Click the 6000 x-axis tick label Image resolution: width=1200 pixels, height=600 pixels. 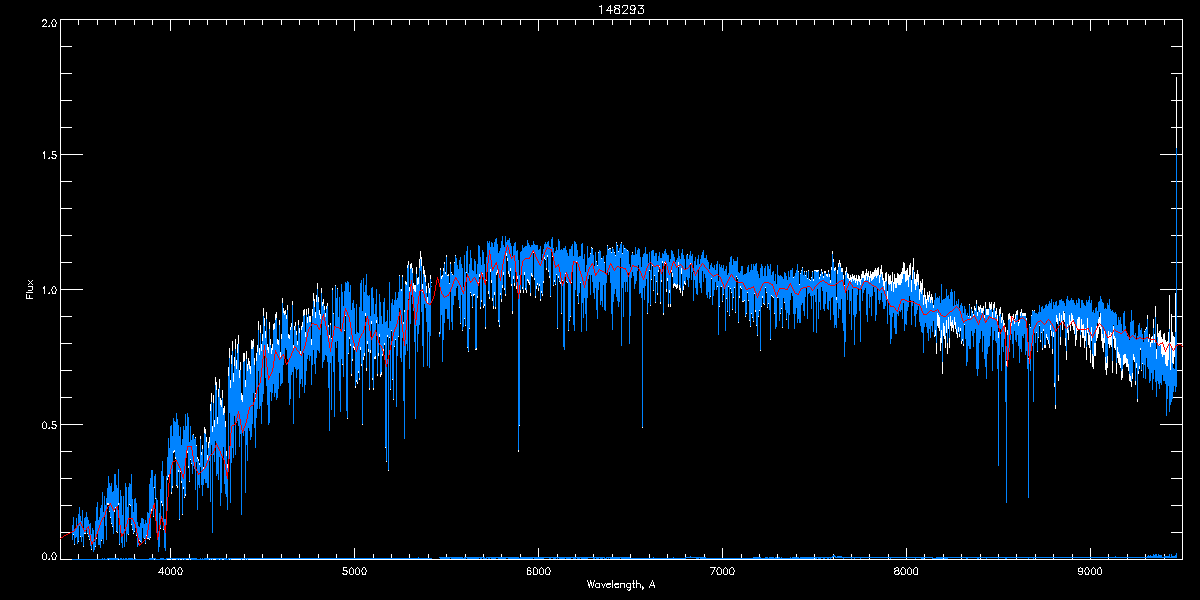pos(539,572)
